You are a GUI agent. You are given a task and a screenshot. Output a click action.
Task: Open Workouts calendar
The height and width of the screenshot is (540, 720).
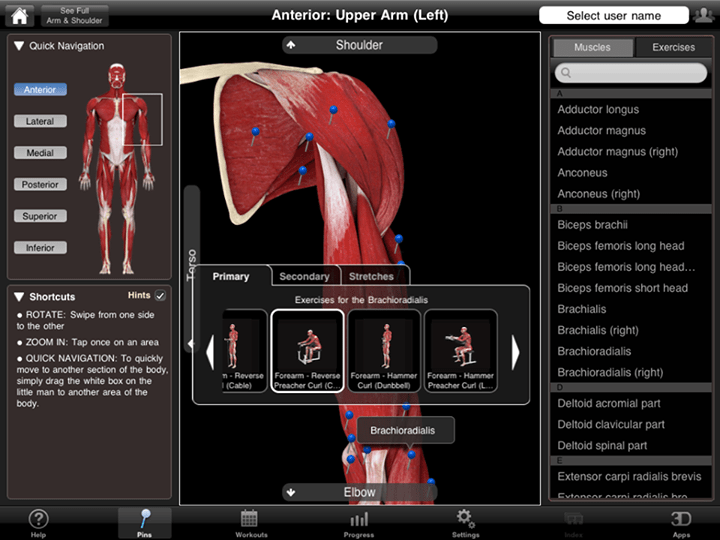pyautogui.click(x=249, y=523)
